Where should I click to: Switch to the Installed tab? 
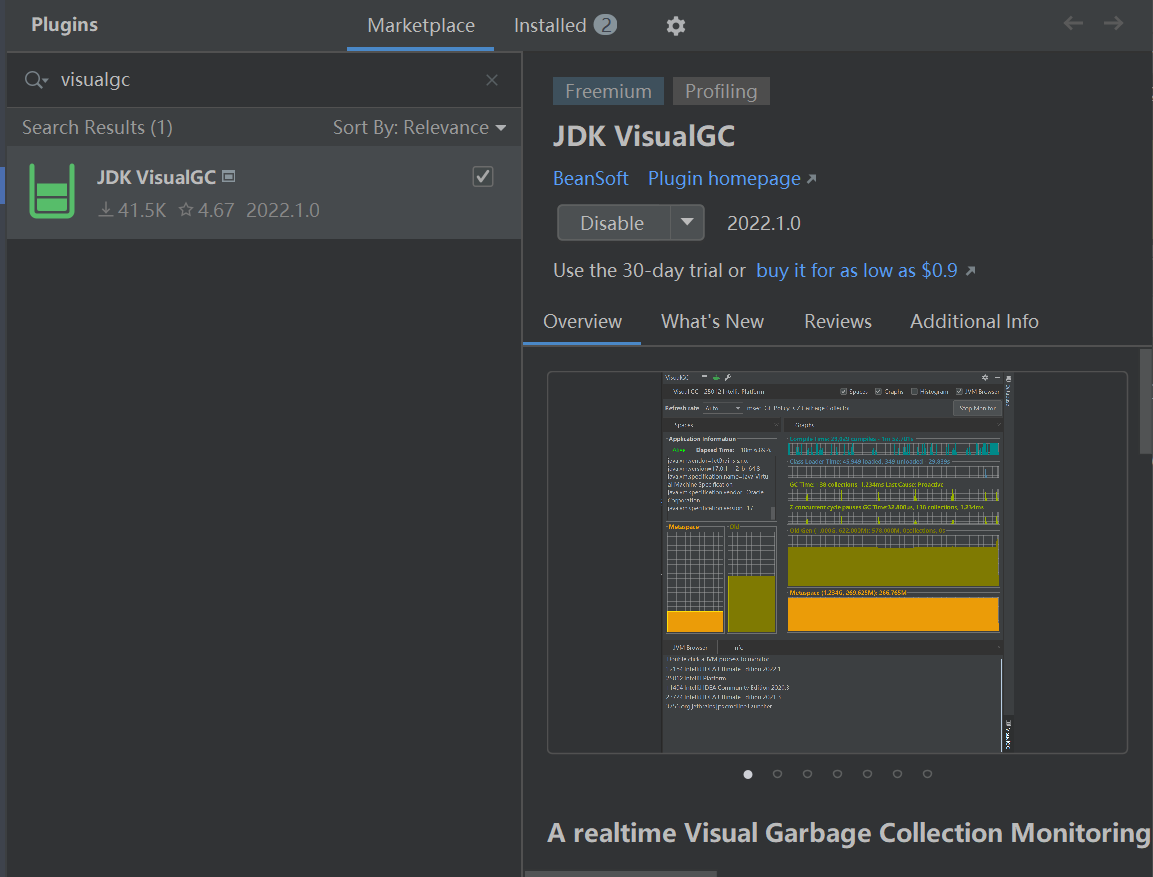564,26
